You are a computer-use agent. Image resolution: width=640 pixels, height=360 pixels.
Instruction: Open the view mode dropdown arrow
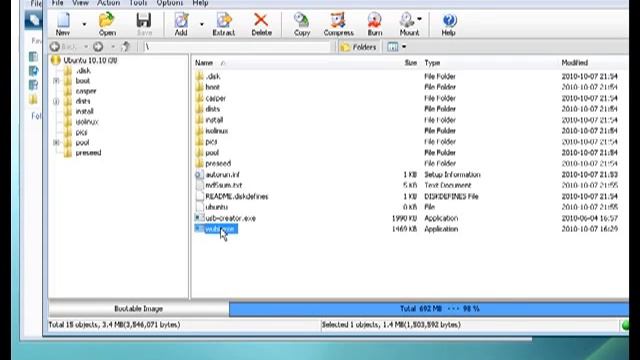[x=404, y=47]
